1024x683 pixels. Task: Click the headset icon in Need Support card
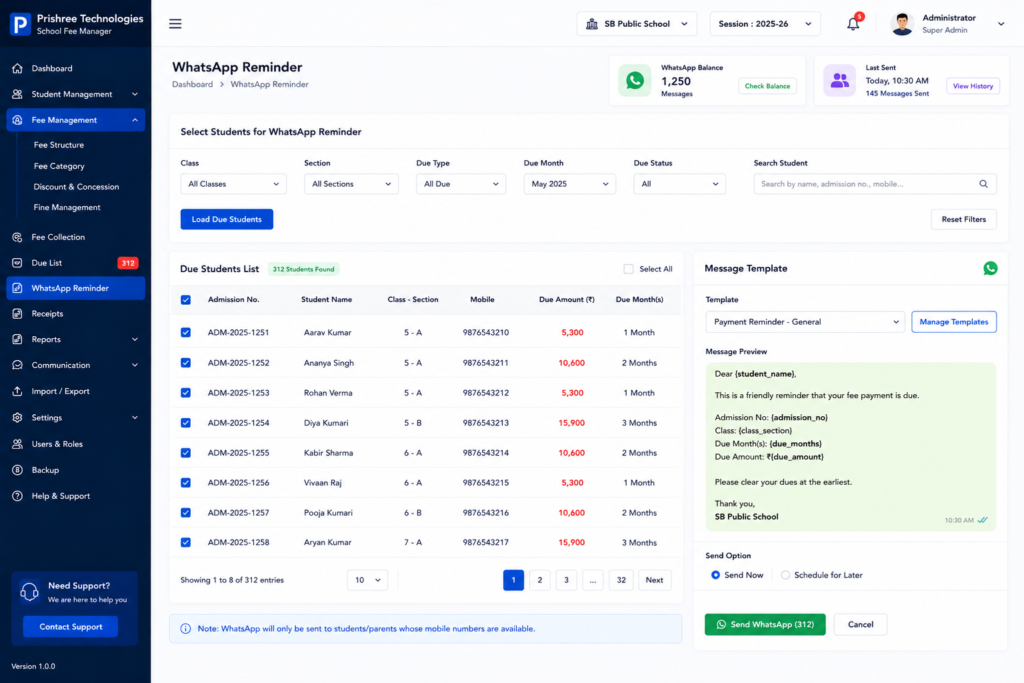tap(29, 592)
